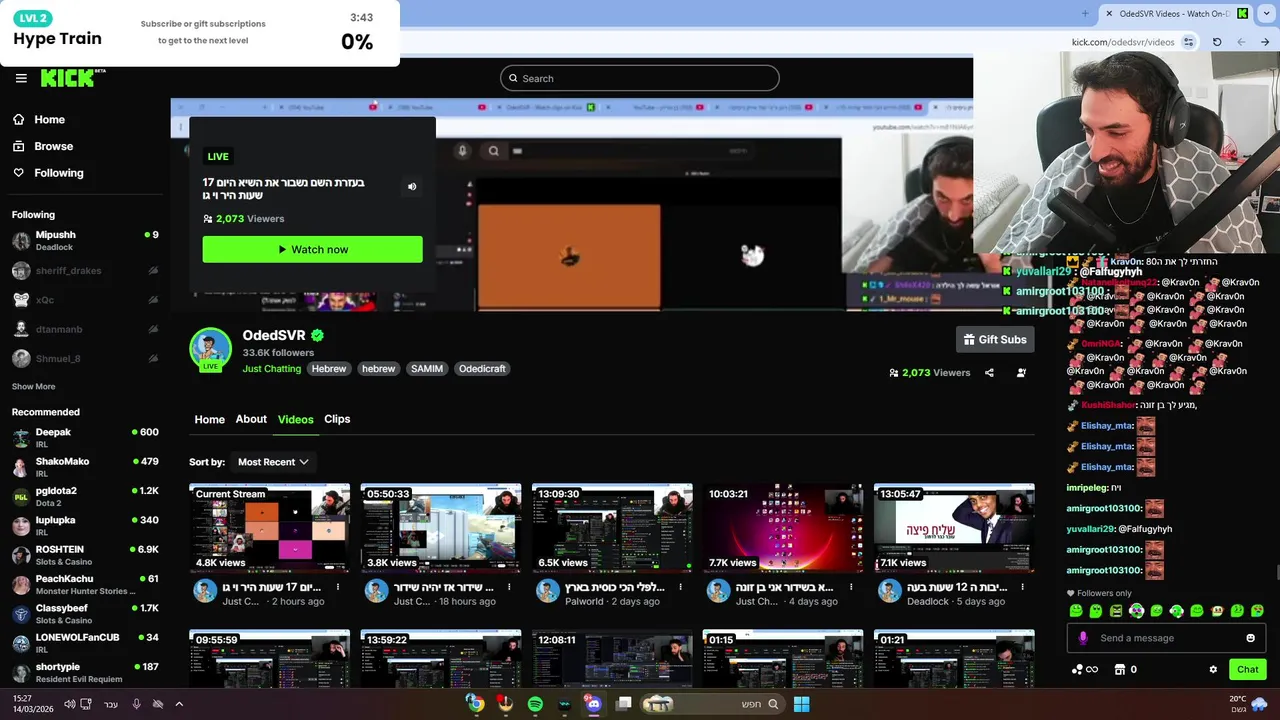1280x720 pixels.
Task: Click the Kick logo
Action: [x=72, y=78]
